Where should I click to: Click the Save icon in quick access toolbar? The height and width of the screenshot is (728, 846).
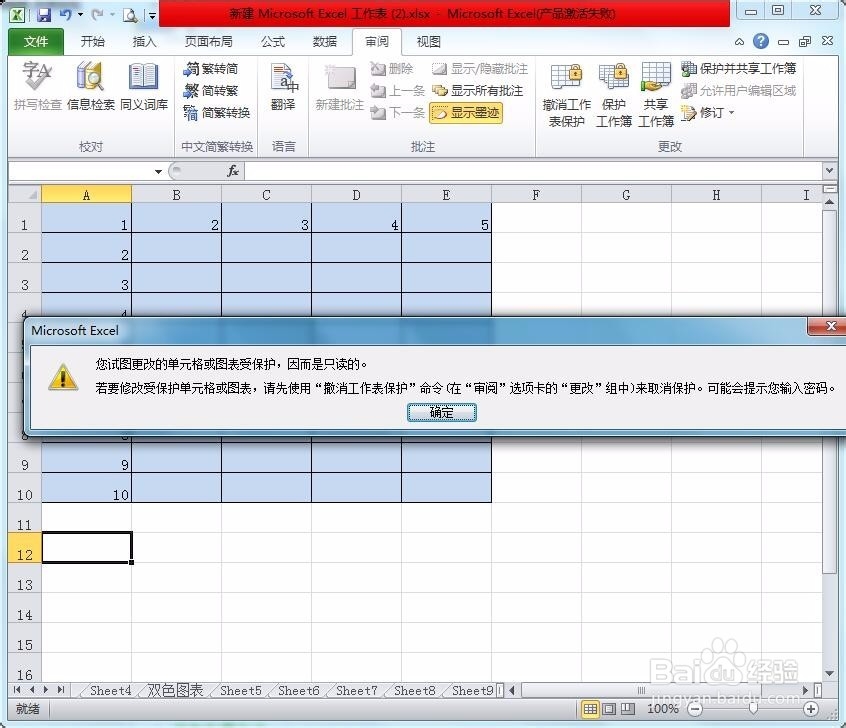[x=44, y=15]
